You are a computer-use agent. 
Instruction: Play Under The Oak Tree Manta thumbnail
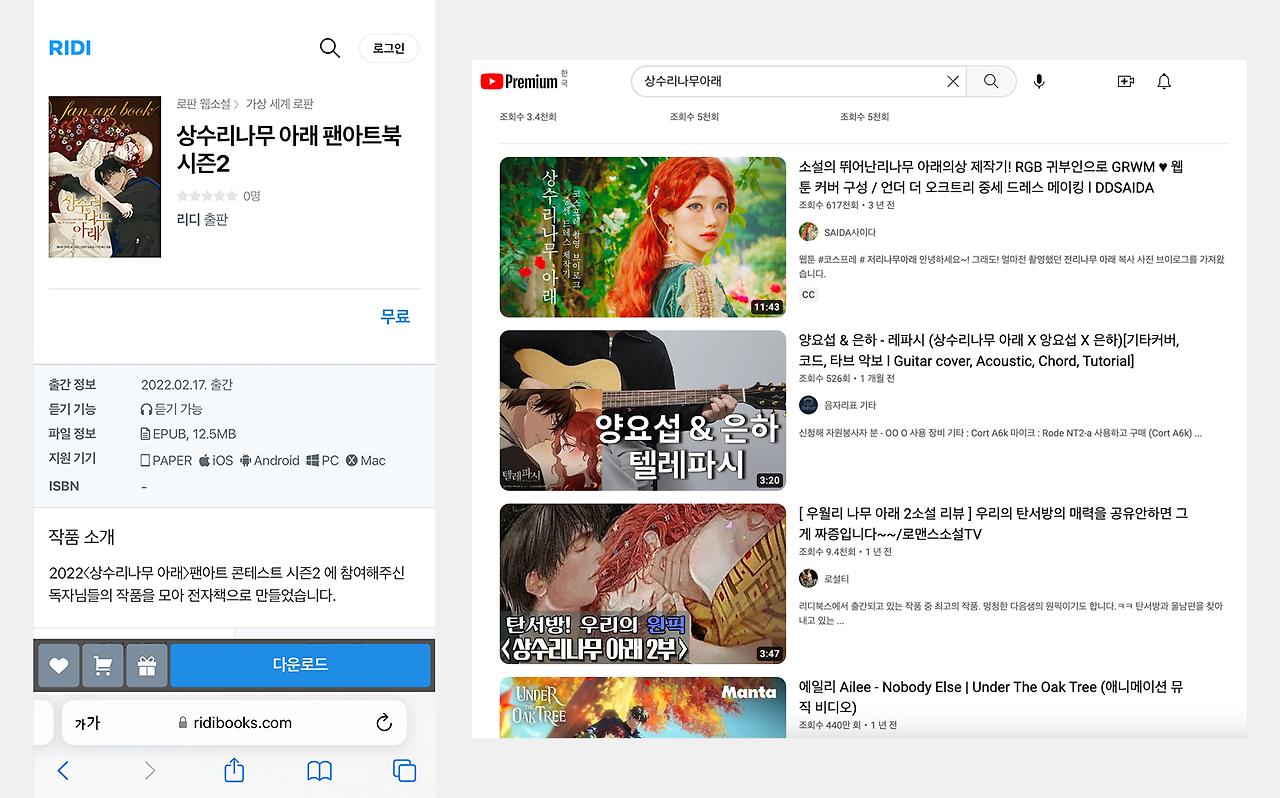643,707
